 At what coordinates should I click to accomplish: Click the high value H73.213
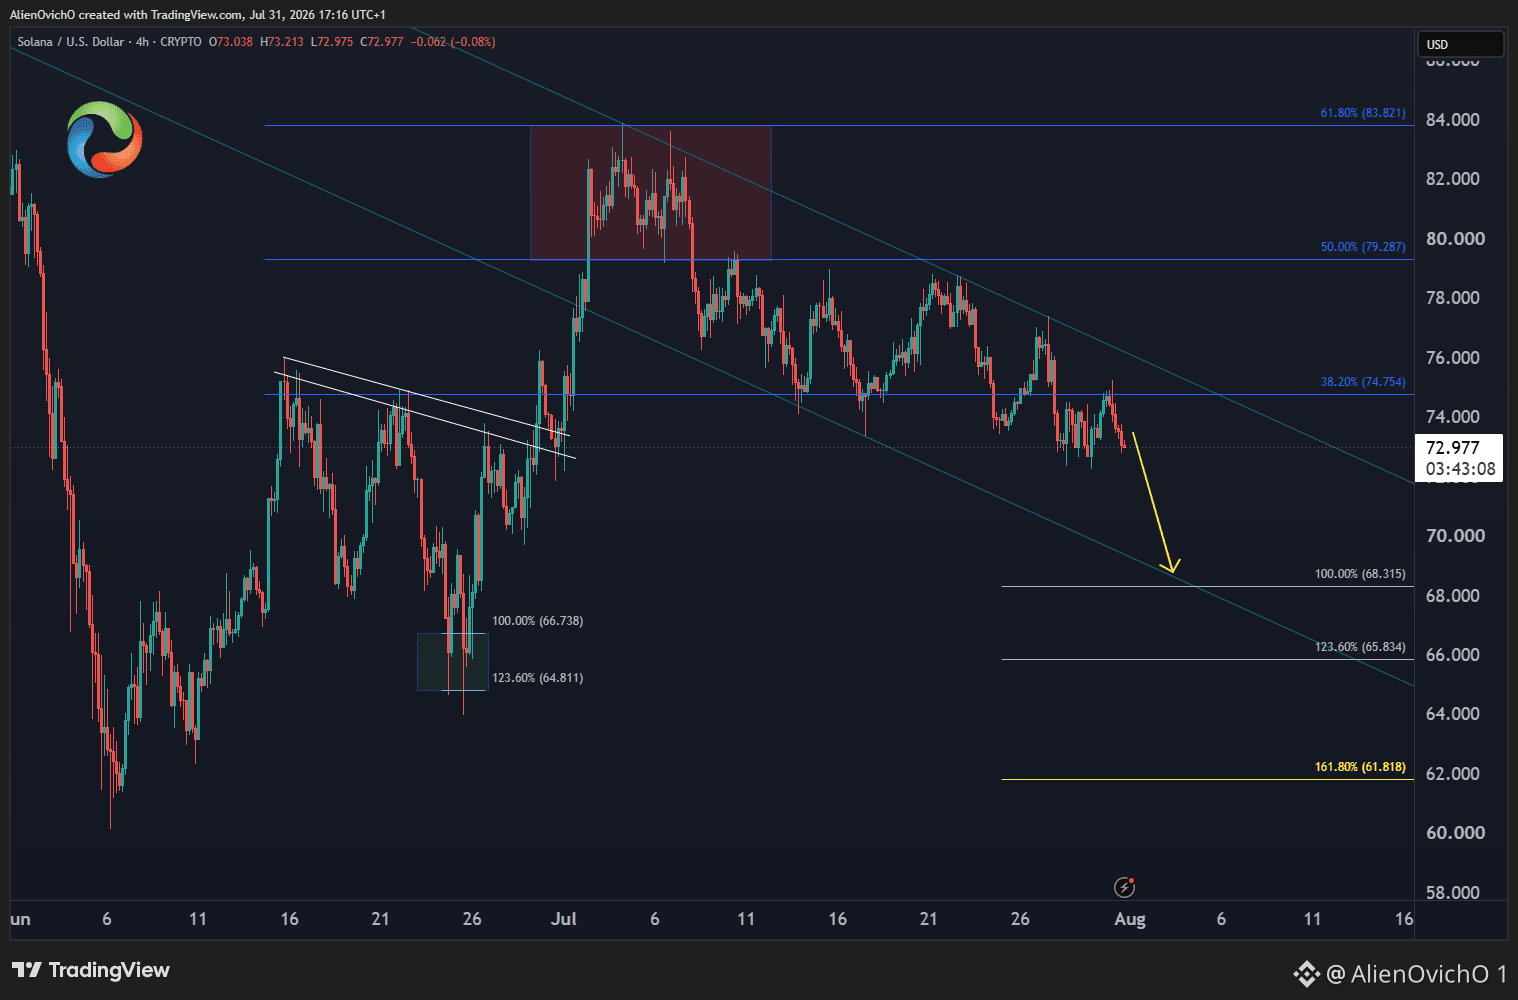click(x=281, y=42)
